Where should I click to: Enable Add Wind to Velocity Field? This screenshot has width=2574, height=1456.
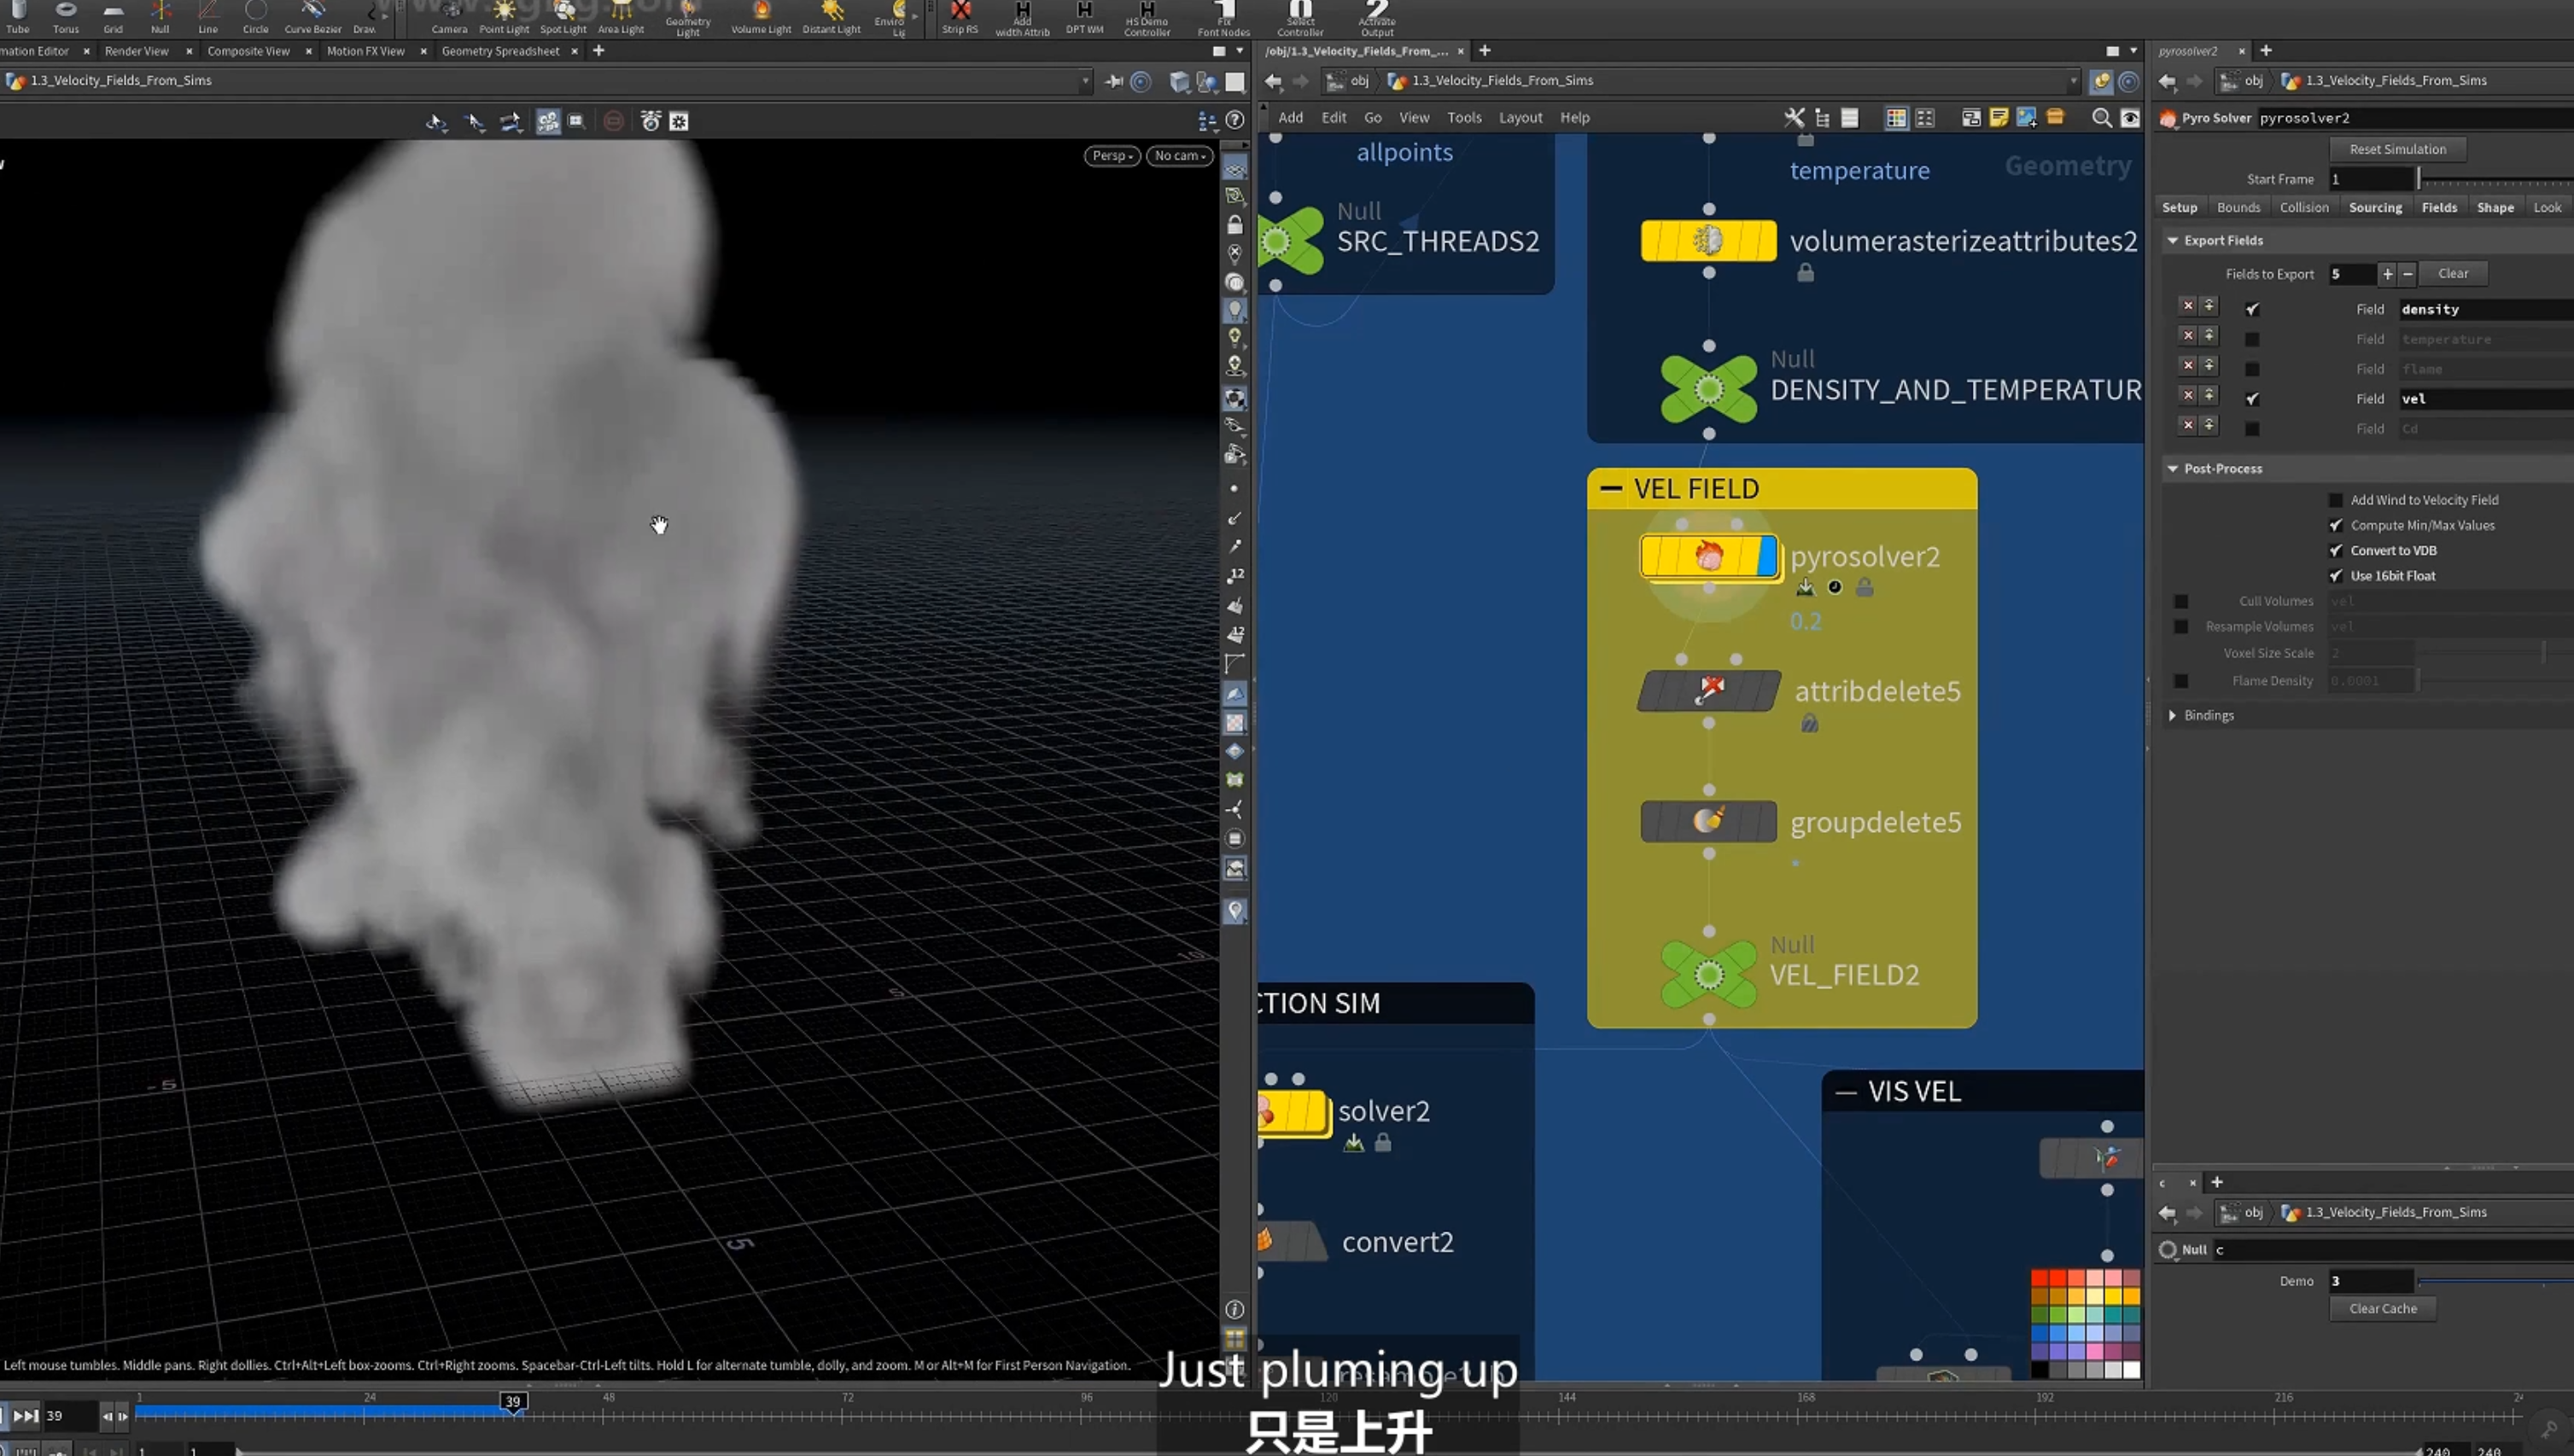point(2336,500)
